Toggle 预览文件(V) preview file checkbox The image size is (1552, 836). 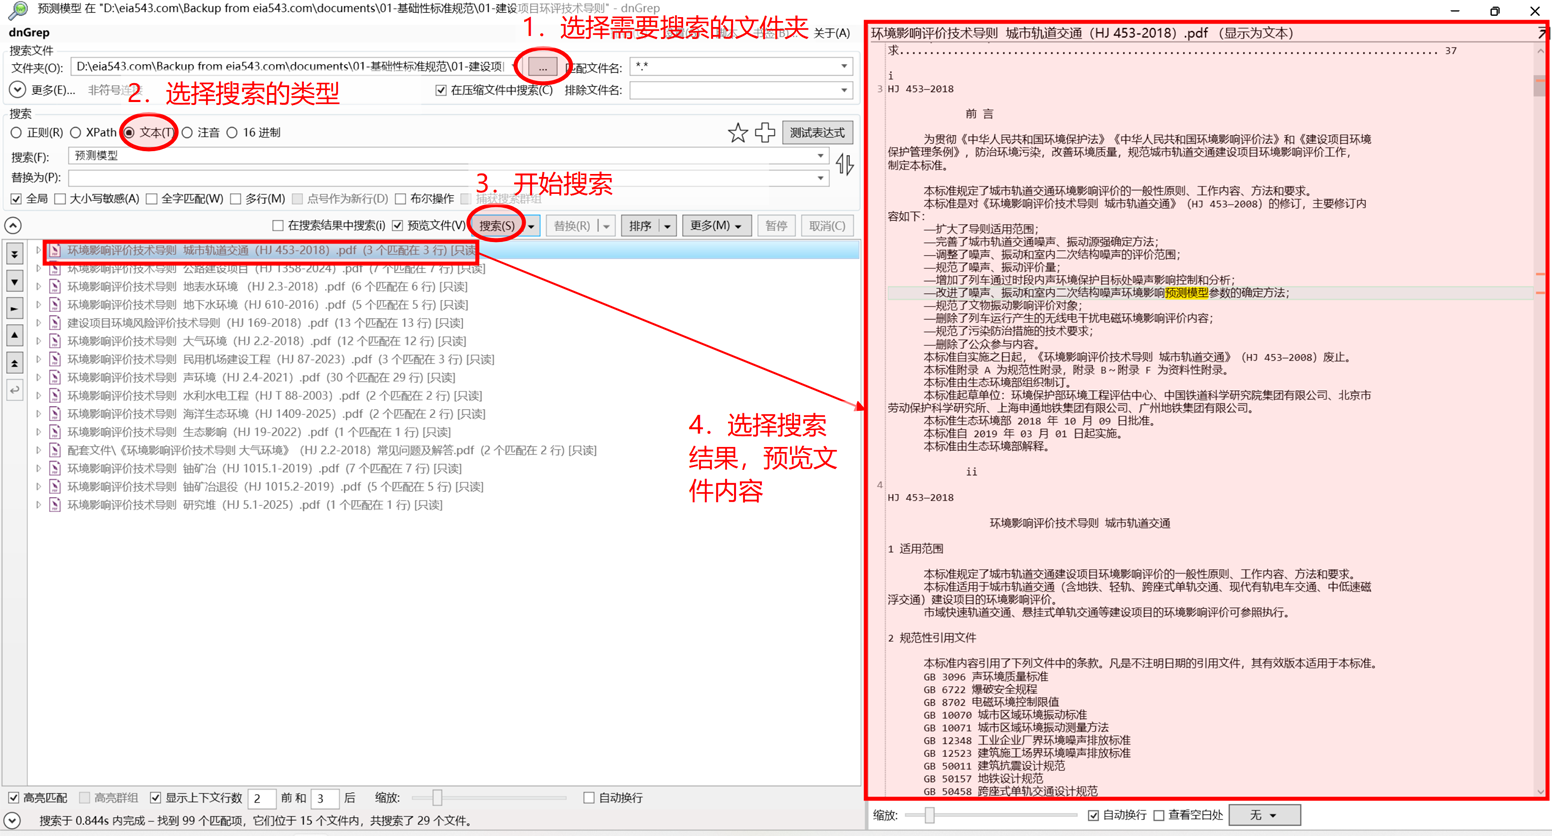point(398,226)
